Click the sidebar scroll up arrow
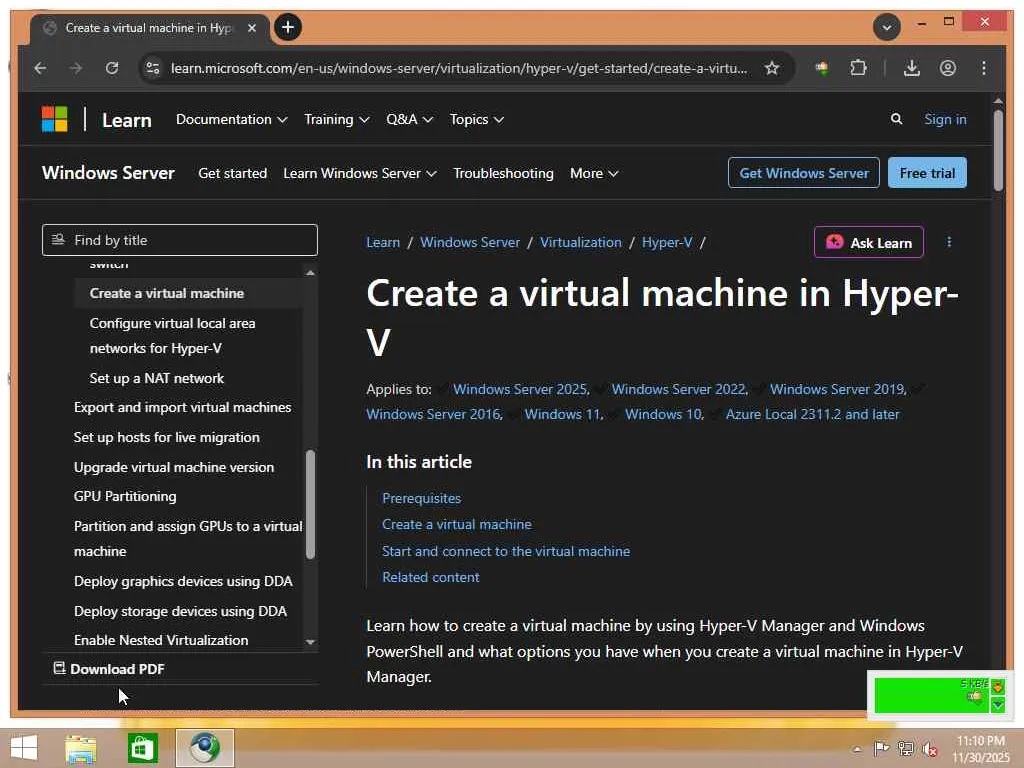 pyautogui.click(x=310, y=272)
